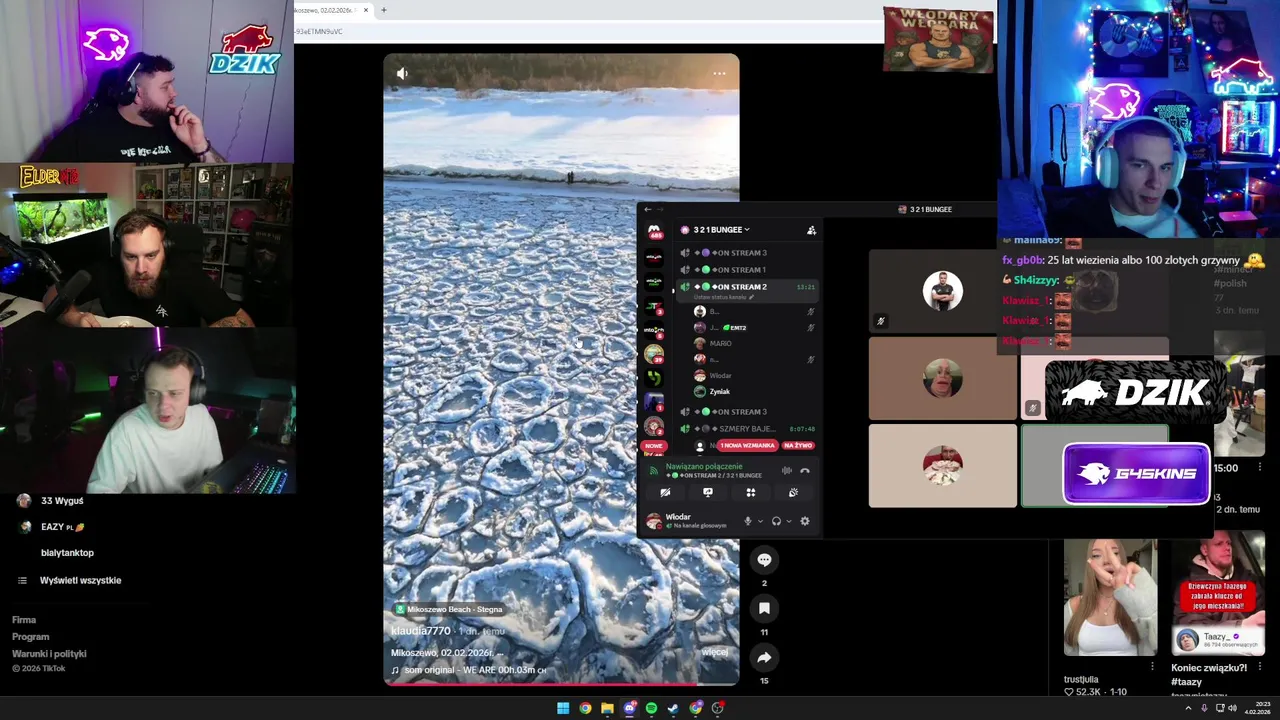Share your screen in Discord

point(708,493)
